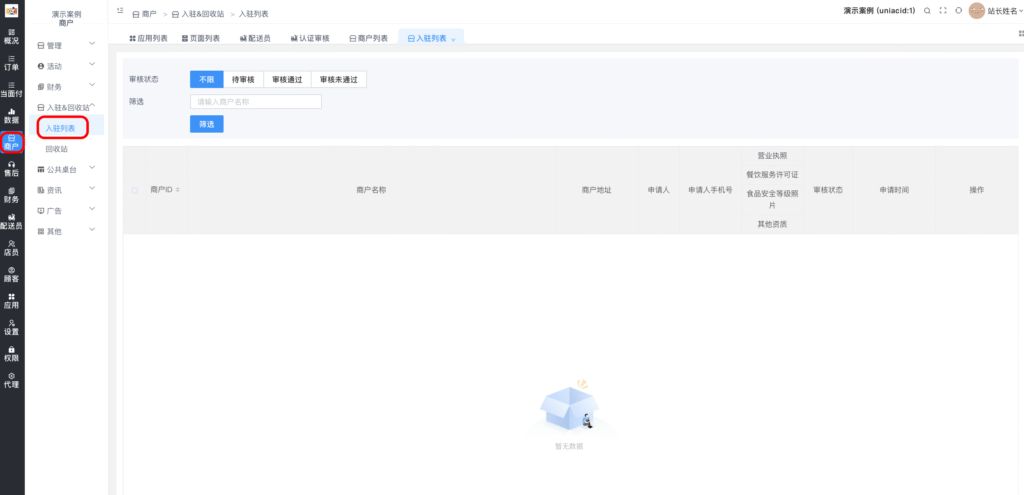Screen dimensions: 1024x495
Task: Expand the 管理 submenu
Action: [x=67, y=45]
